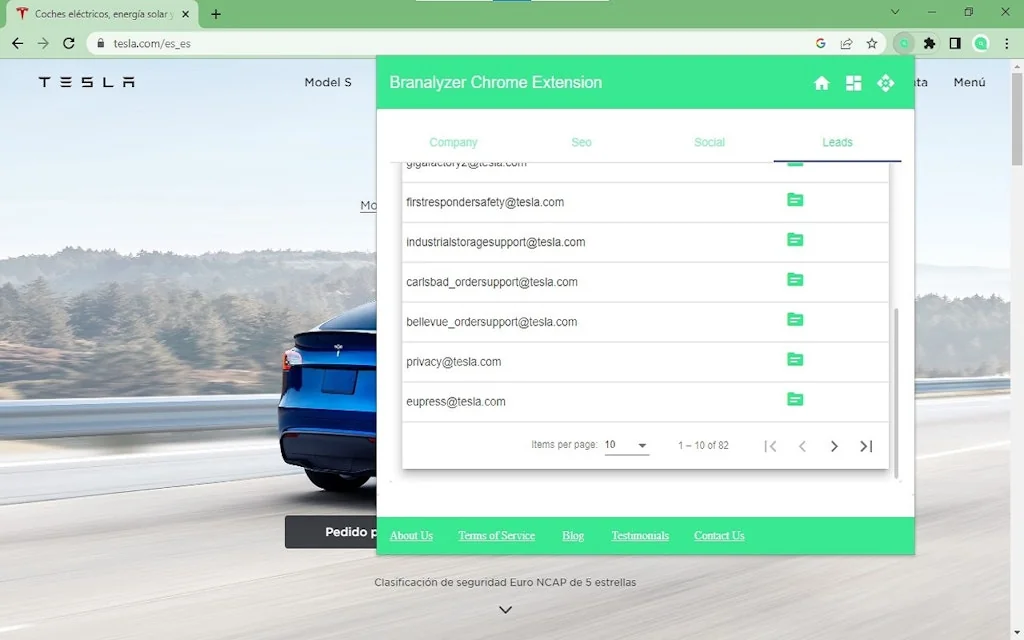This screenshot has width=1024, height=640.
Task: Go to the next page of leads
Action: point(834,446)
